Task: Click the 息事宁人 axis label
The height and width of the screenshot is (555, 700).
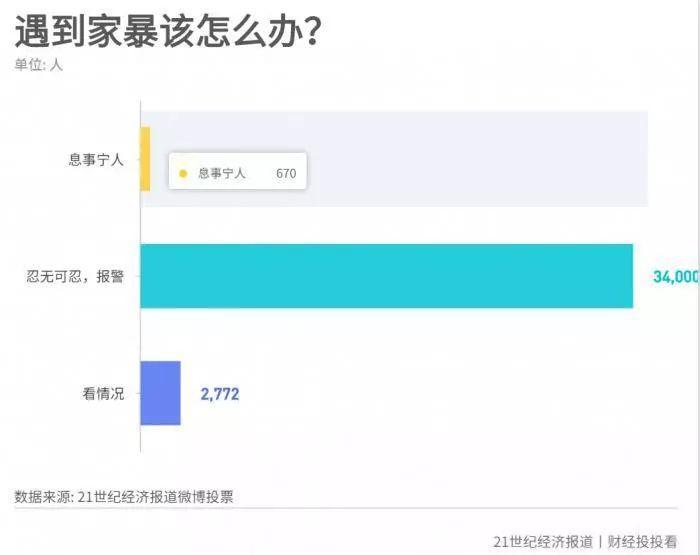Action: pyautogui.click(x=96, y=159)
